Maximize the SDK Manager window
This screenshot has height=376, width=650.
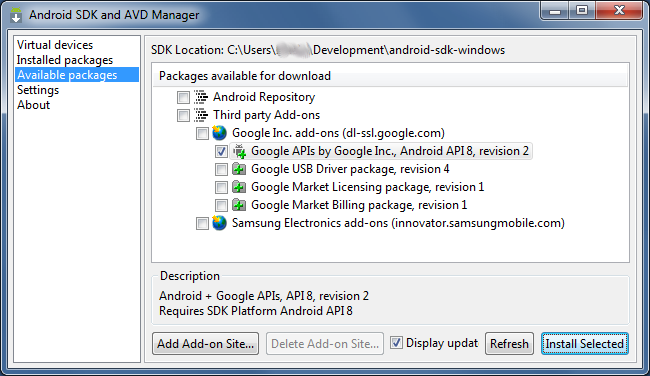582,10
